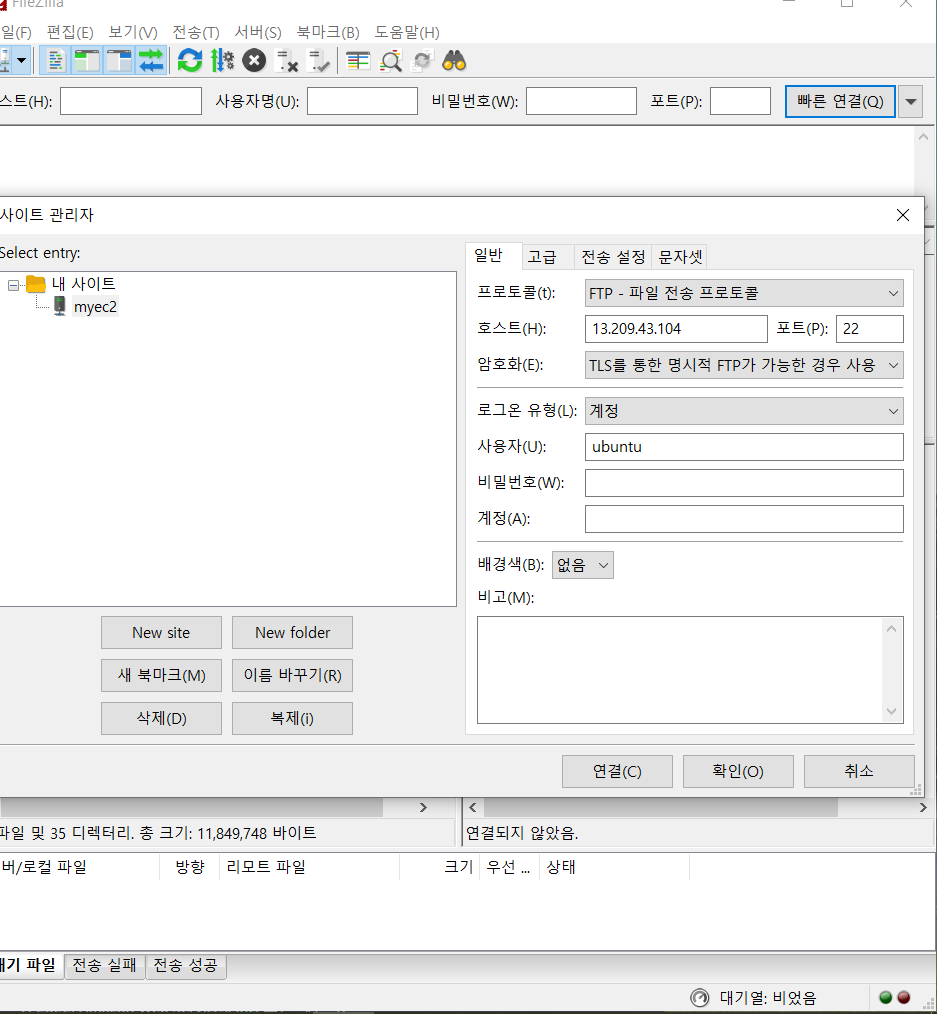Open the 로그온 유형(L) dropdown

pyautogui.click(x=744, y=411)
